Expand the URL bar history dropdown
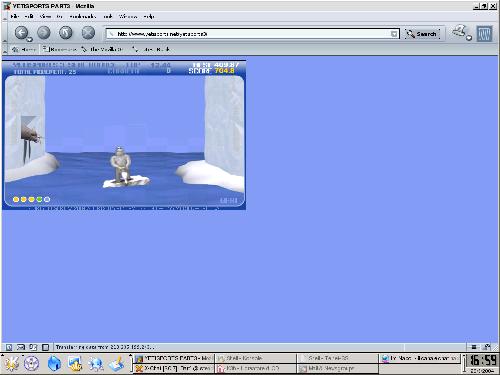Image resolution: width=500 pixels, height=375 pixels. pyautogui.click(x=394, y=34)
